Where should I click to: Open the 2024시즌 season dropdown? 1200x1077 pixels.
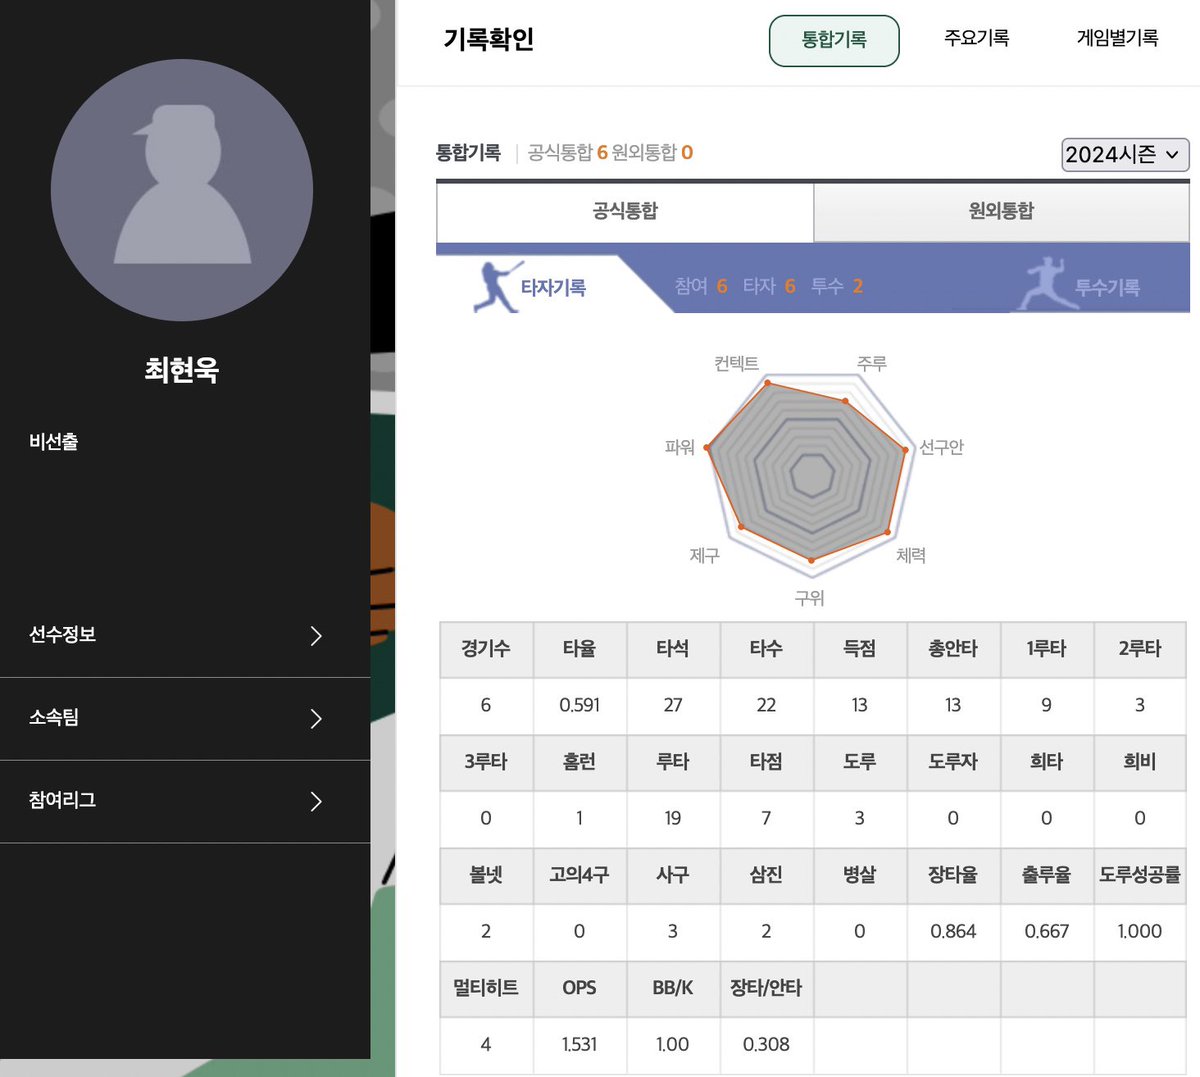(x=1124, y=155)
